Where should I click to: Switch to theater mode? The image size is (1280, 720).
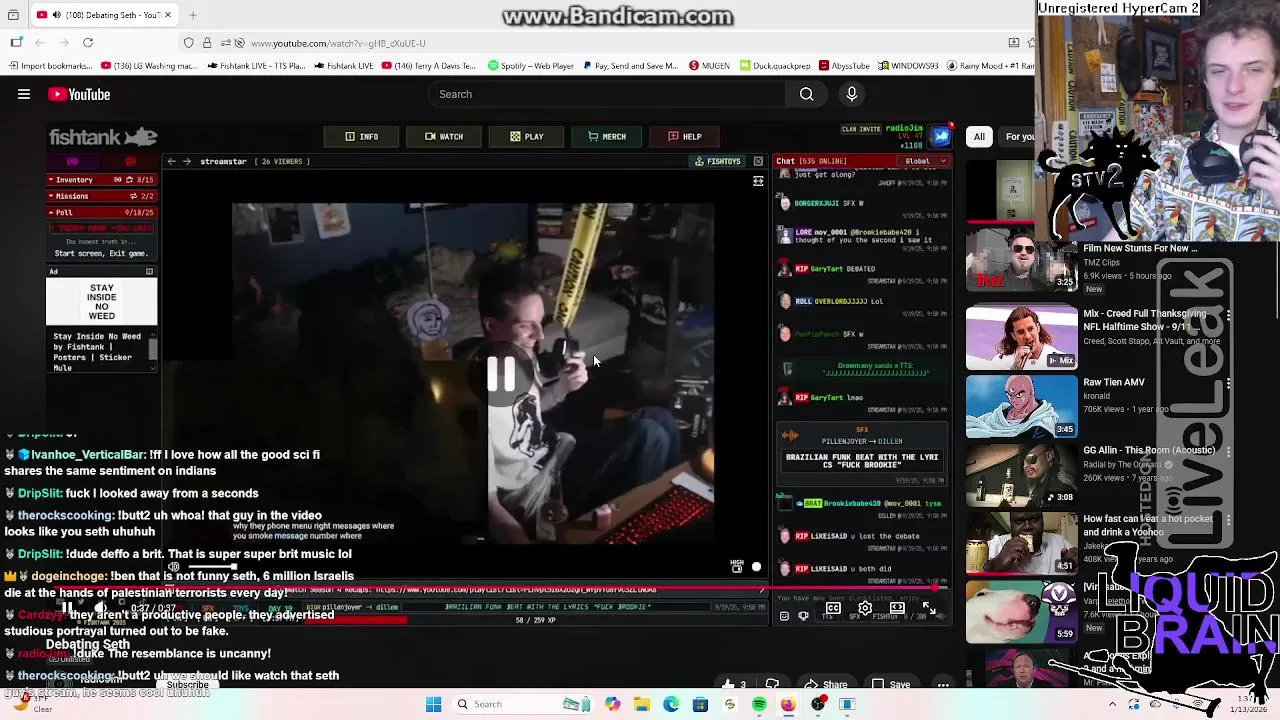(897, 608)
